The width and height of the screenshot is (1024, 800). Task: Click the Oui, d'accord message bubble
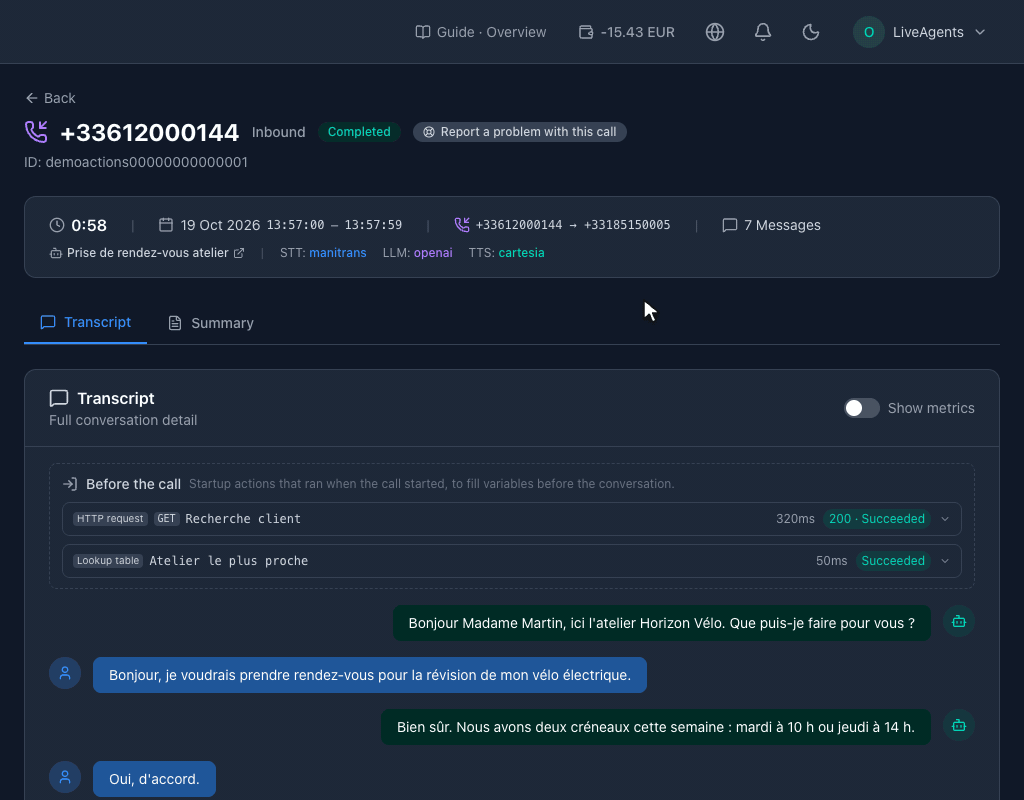(x=154, y=778)
